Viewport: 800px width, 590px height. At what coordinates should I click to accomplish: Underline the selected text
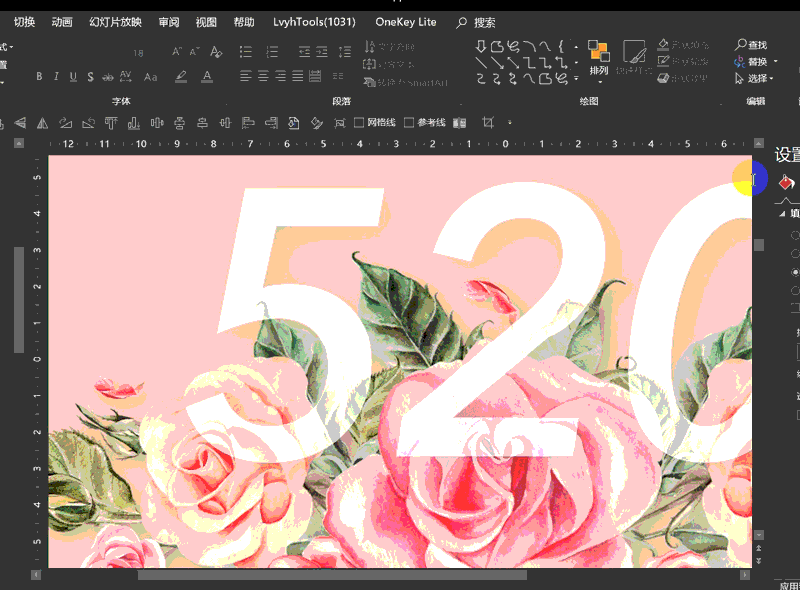point(73,77)
